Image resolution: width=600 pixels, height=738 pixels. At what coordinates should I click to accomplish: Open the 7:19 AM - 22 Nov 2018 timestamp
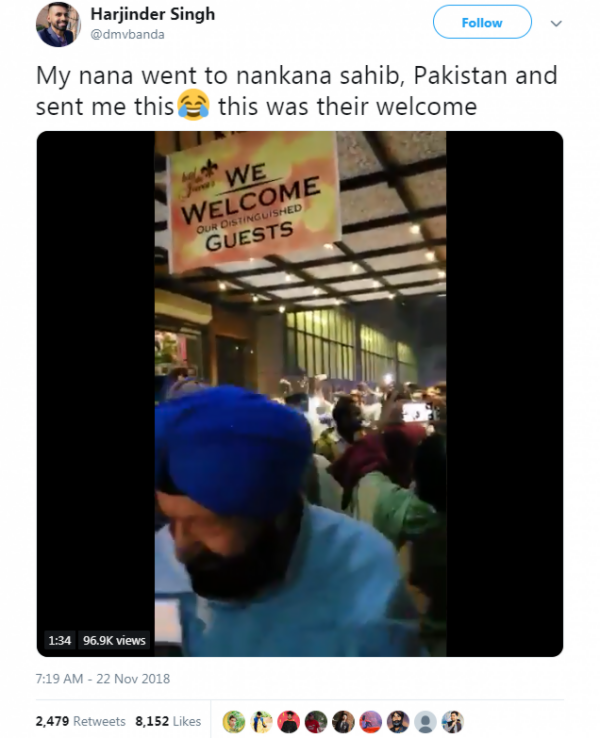click(103, 679)
